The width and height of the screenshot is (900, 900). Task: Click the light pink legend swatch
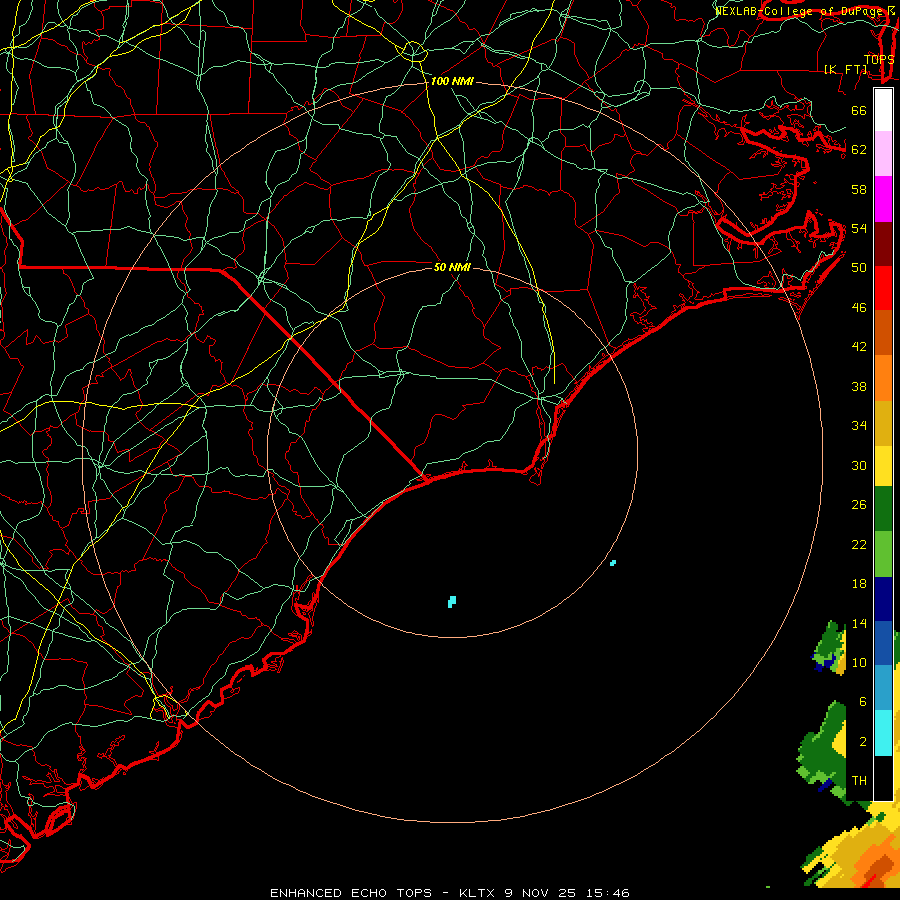click(883, 153)
